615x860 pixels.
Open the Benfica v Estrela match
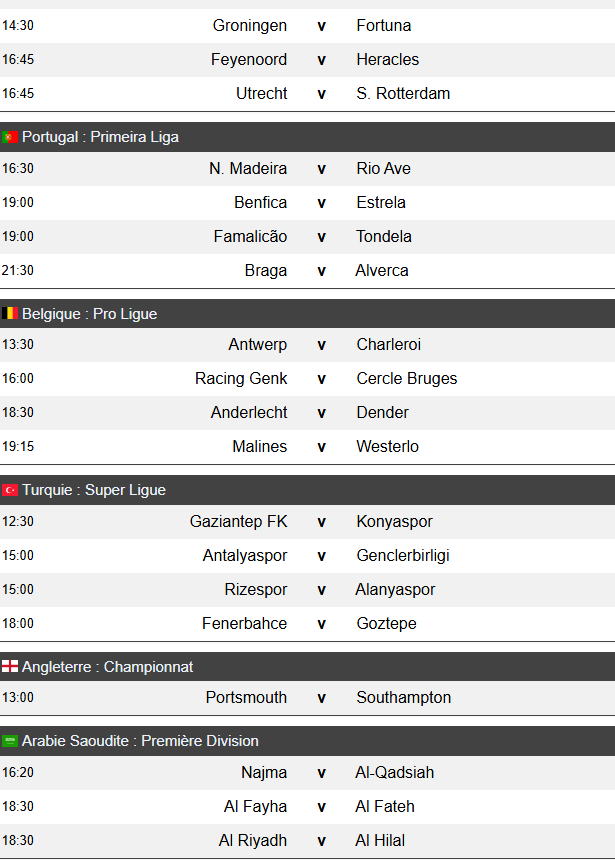click(x=321, y=202)
